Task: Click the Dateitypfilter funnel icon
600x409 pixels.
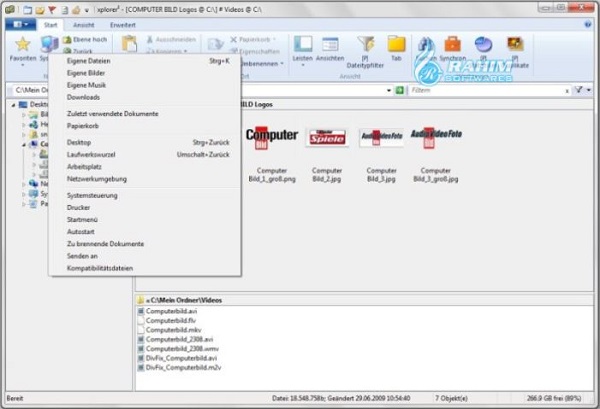Action: (x=366, y=44)
